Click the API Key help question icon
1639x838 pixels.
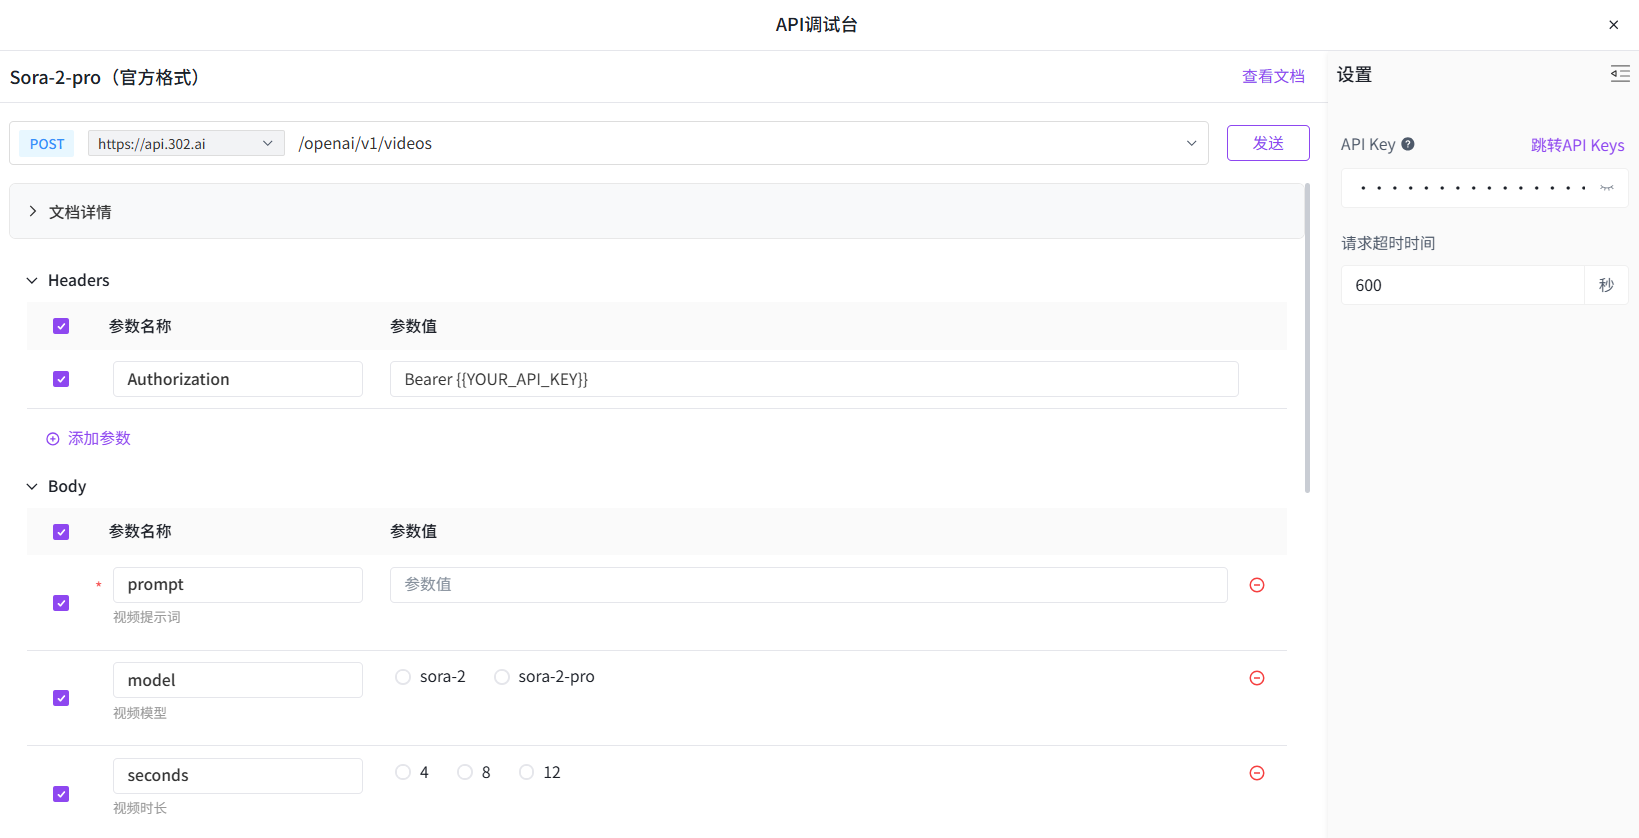(x=1408, y=144)
